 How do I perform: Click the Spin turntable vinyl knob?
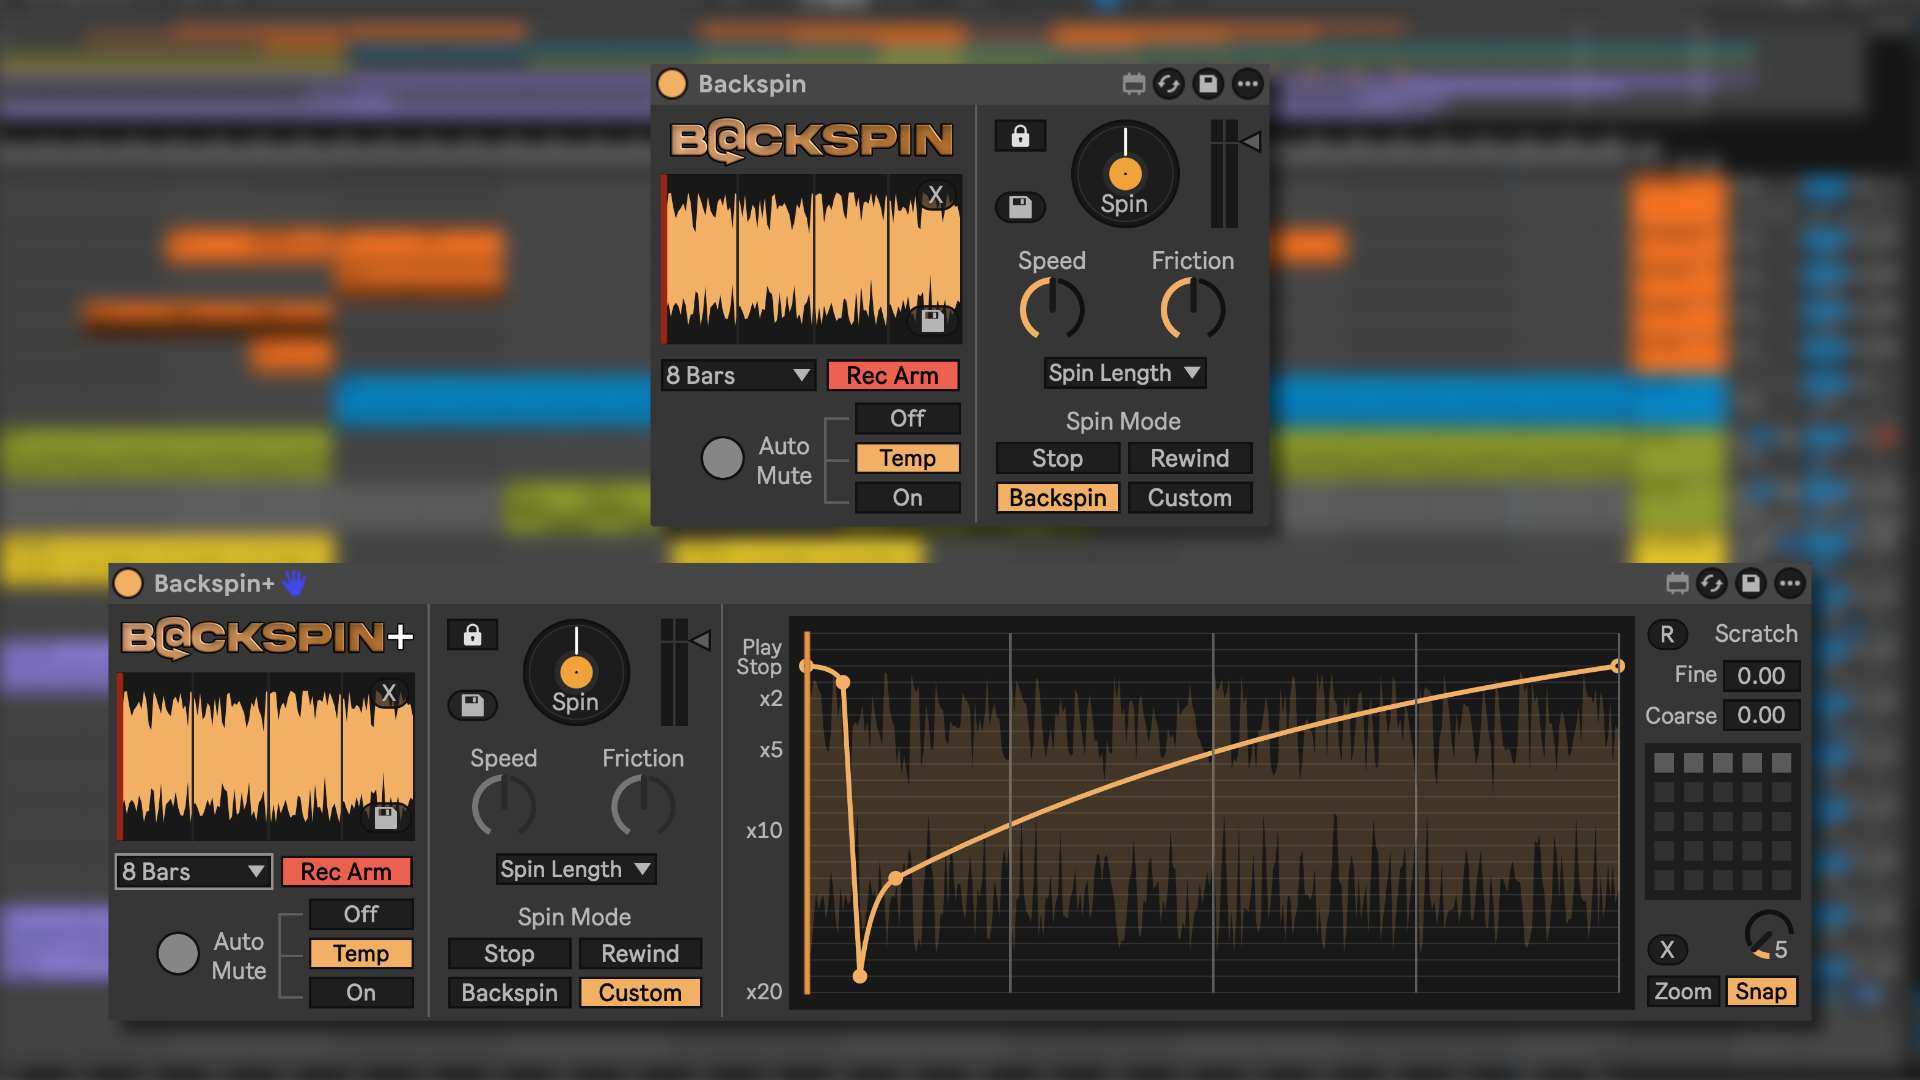tap(1125, 172)
